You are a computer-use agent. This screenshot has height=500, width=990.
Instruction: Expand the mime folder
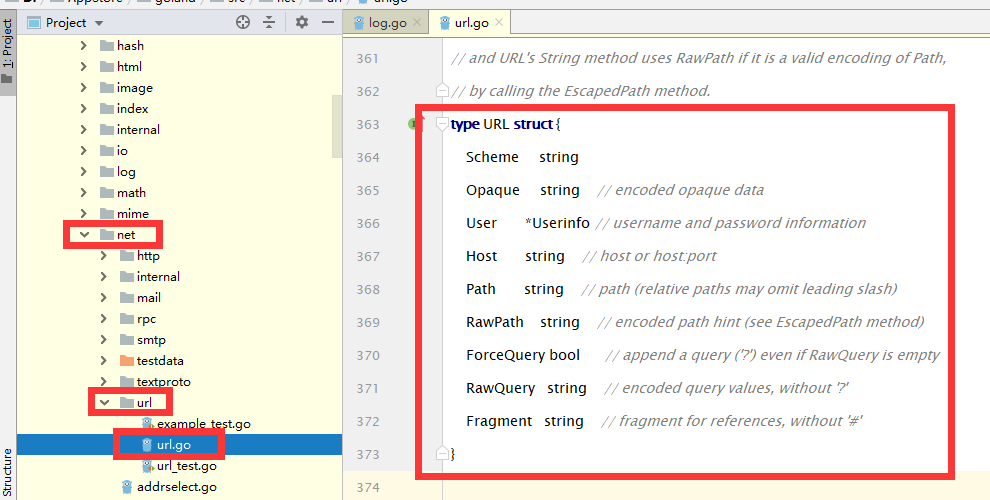[x=83, y=213]
